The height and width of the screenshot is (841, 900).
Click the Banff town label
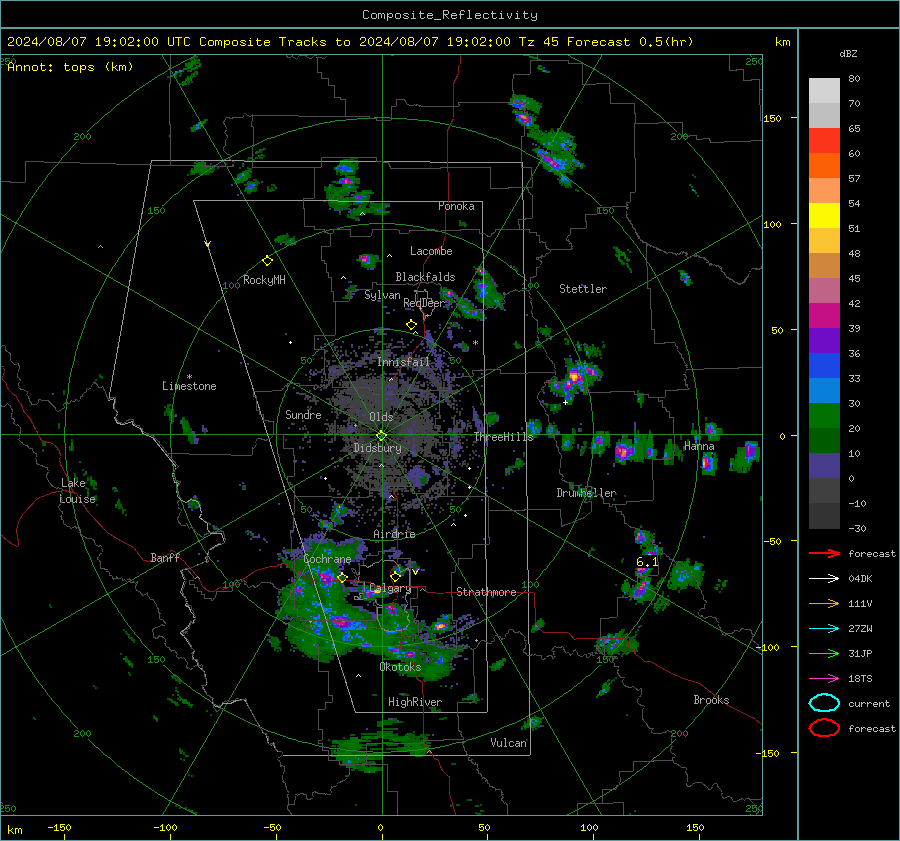(x=165, y=557)
